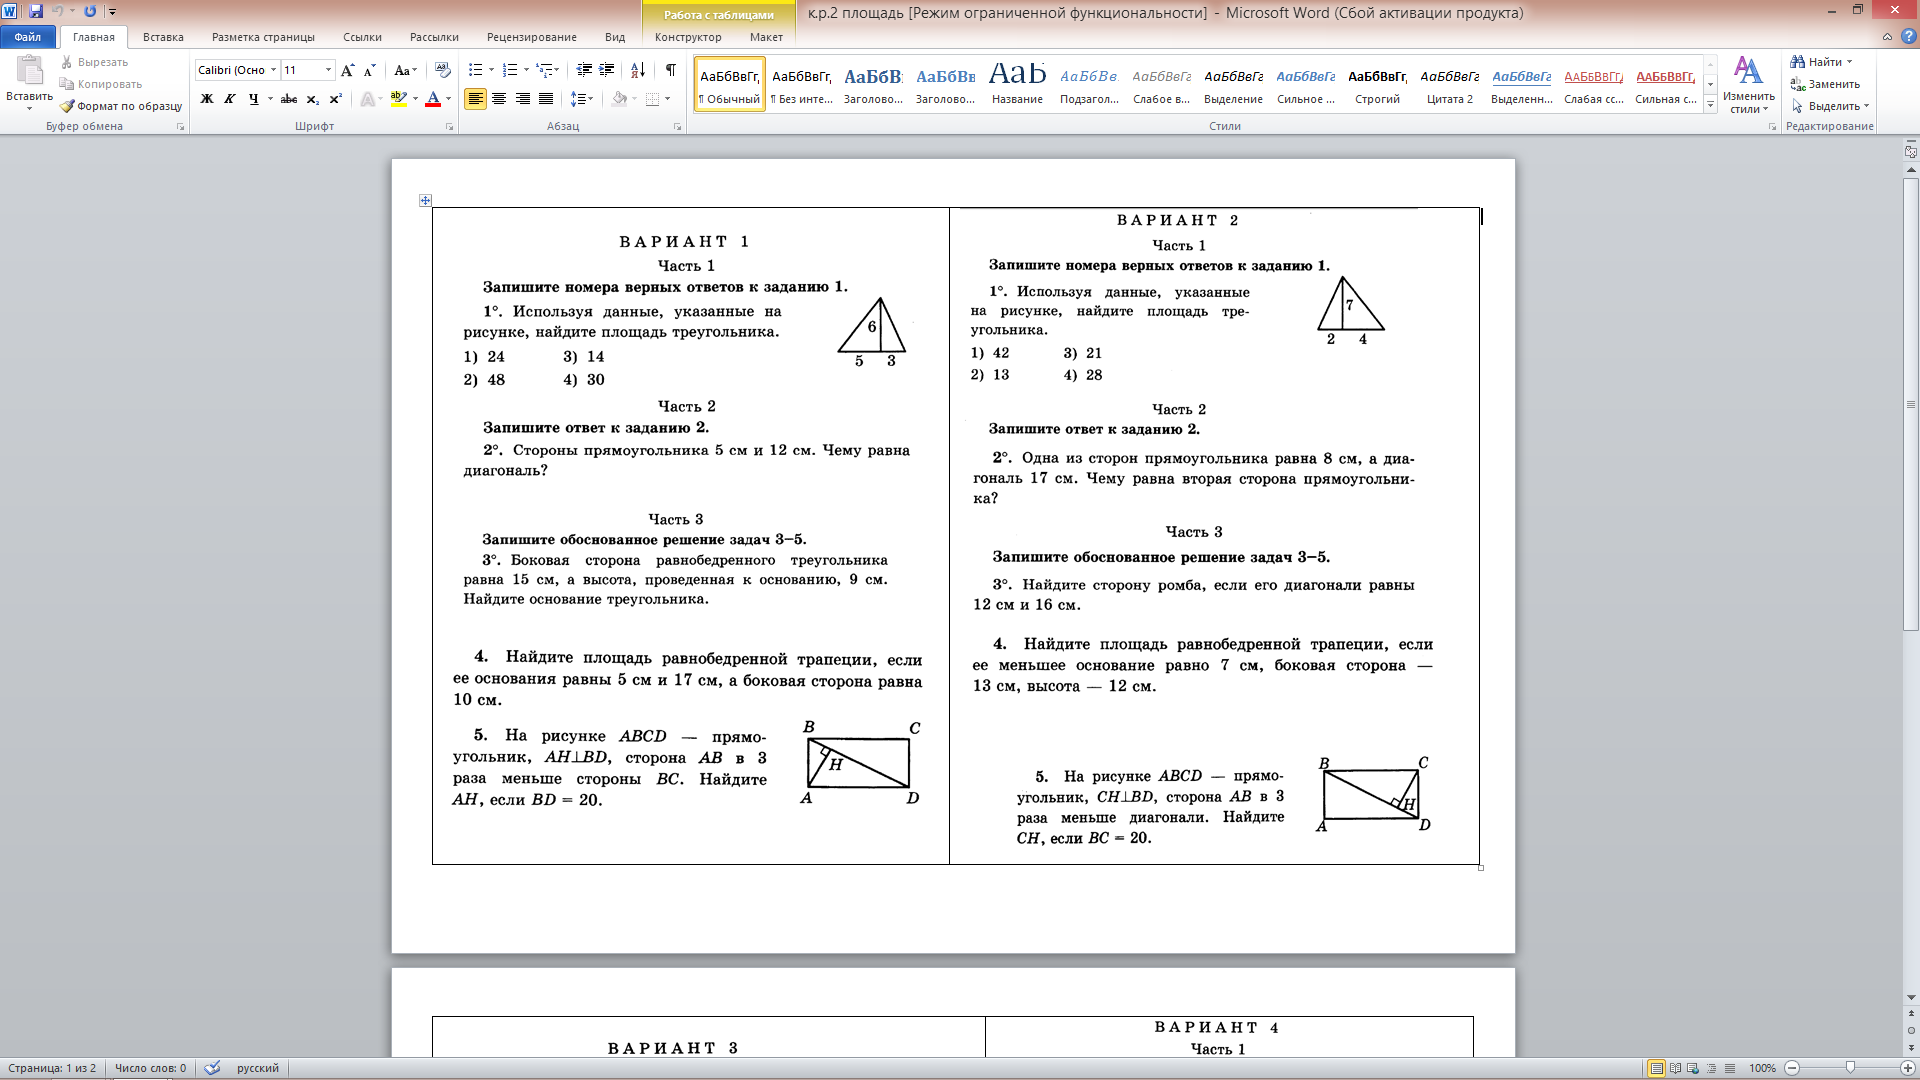Toggle show paragraph marks (¶)
Image resolution: width=1920 pixels, height=1080 pixels.
pos(670,70)
